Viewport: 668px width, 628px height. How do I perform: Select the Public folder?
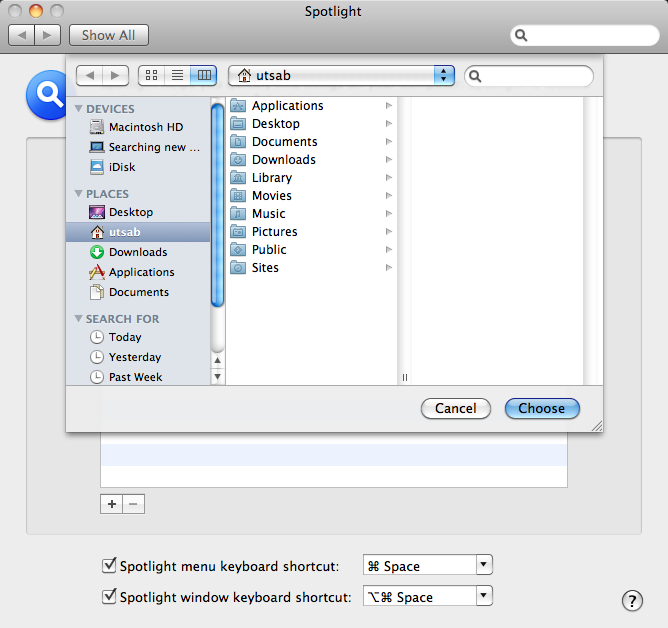[x=311, y=249]
